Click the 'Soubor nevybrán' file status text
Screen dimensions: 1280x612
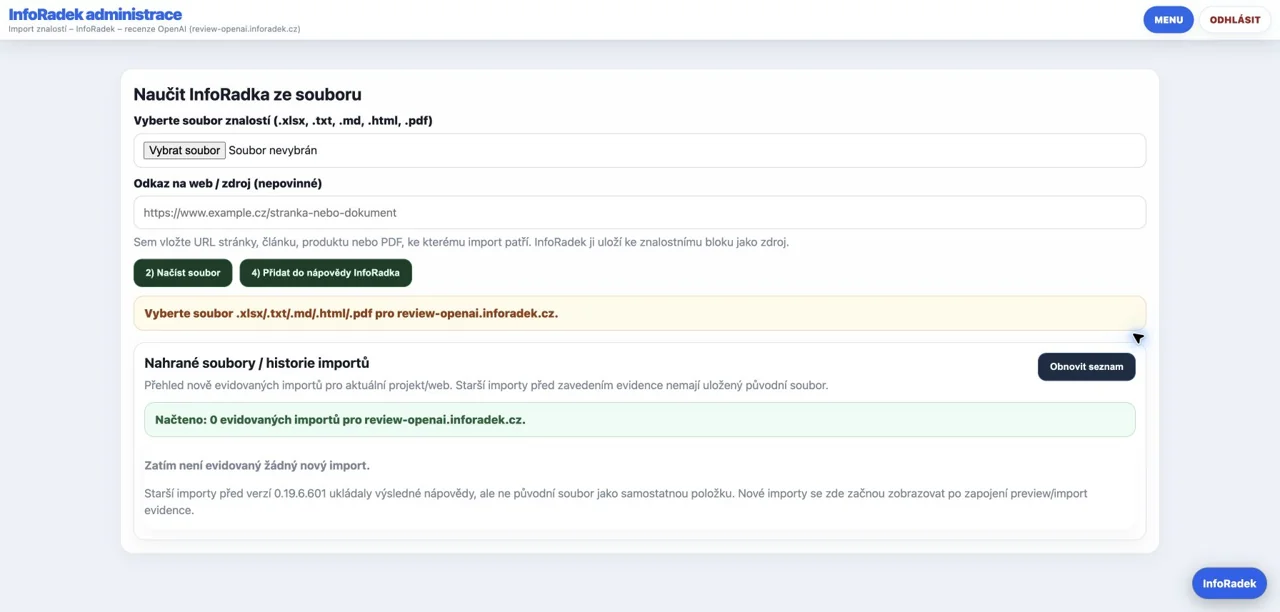273,150
